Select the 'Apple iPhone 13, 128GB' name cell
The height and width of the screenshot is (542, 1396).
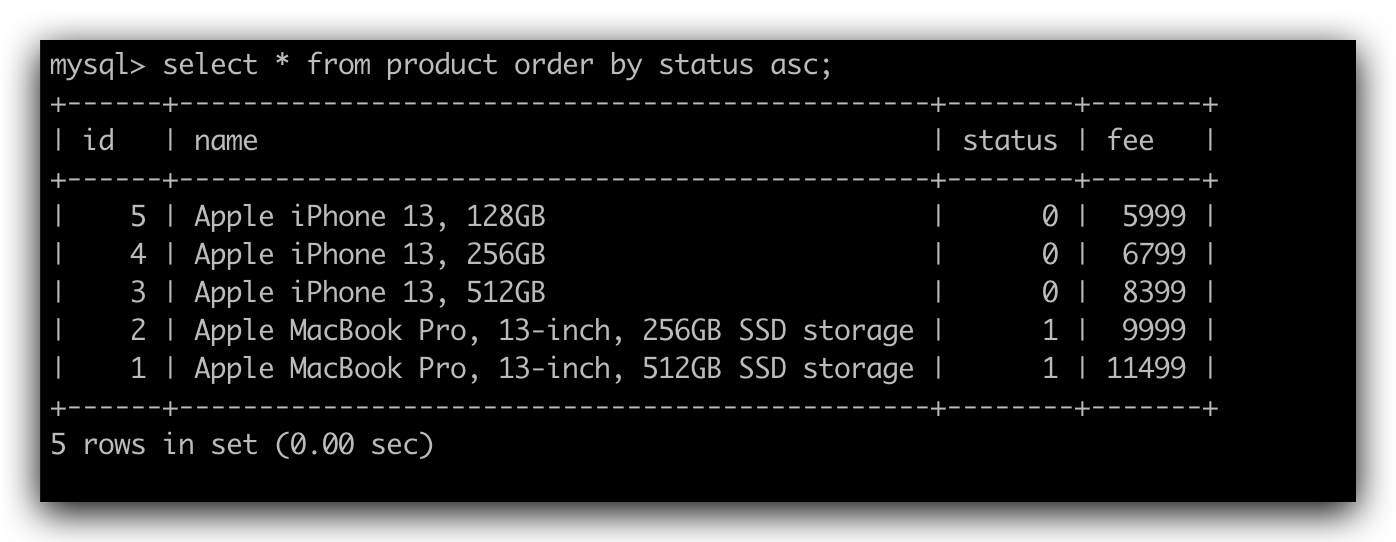pyautogui.click(x=369, y=217)
